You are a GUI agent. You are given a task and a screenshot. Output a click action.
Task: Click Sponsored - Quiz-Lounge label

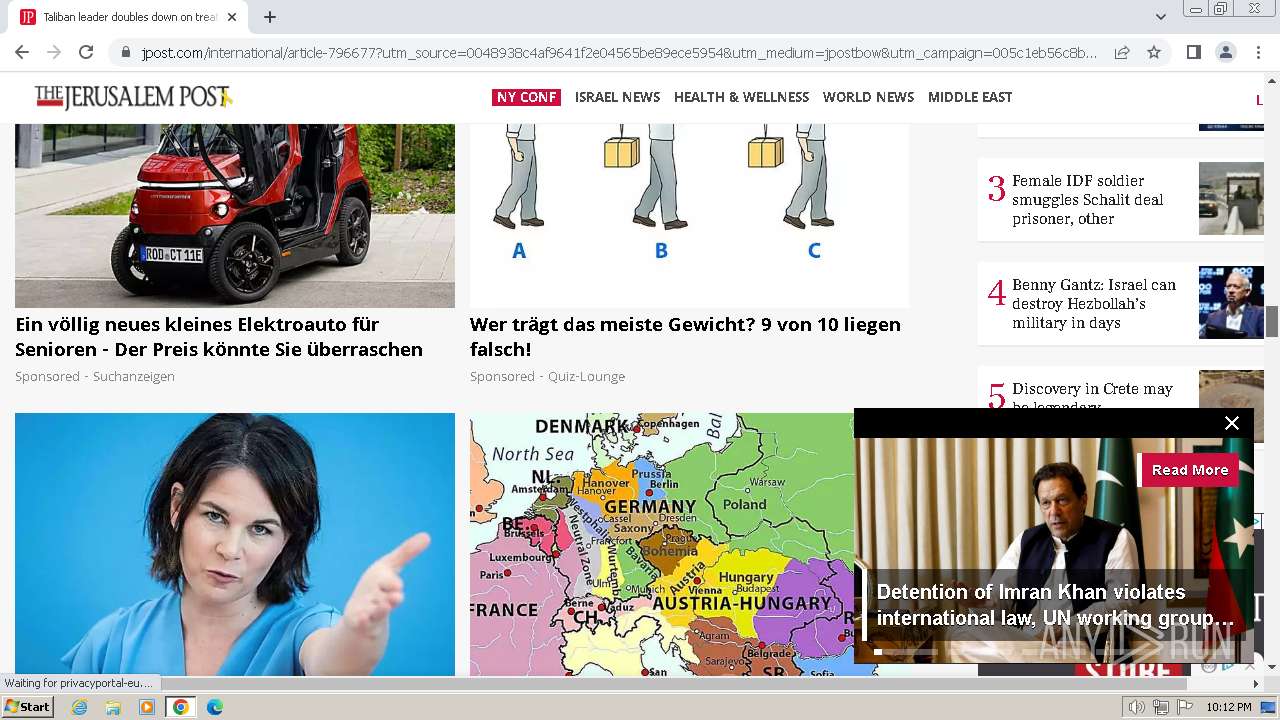[548, 376]
